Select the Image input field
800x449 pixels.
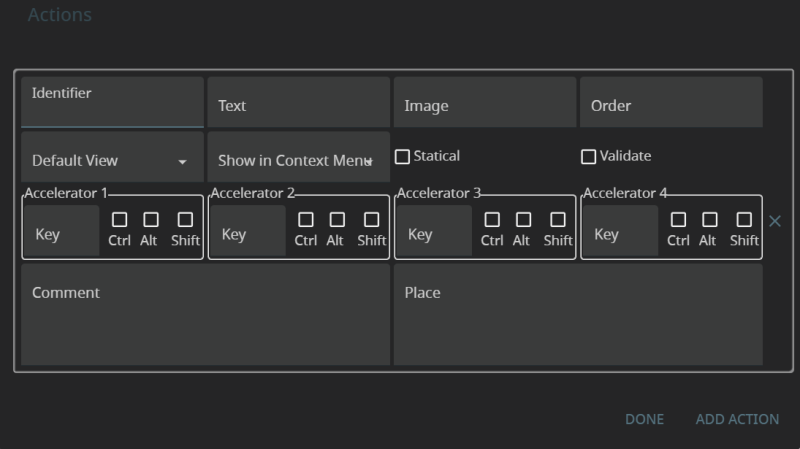[x=484, y=105]
